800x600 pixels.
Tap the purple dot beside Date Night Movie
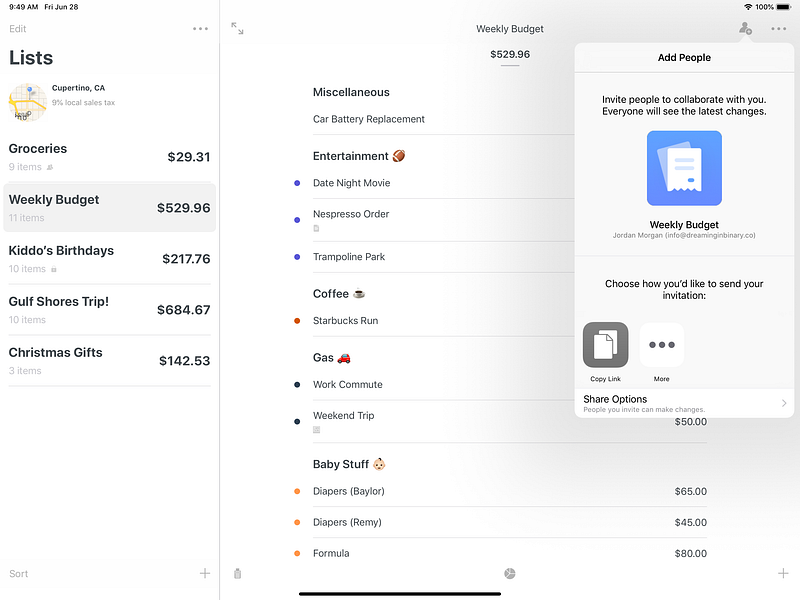297,183
